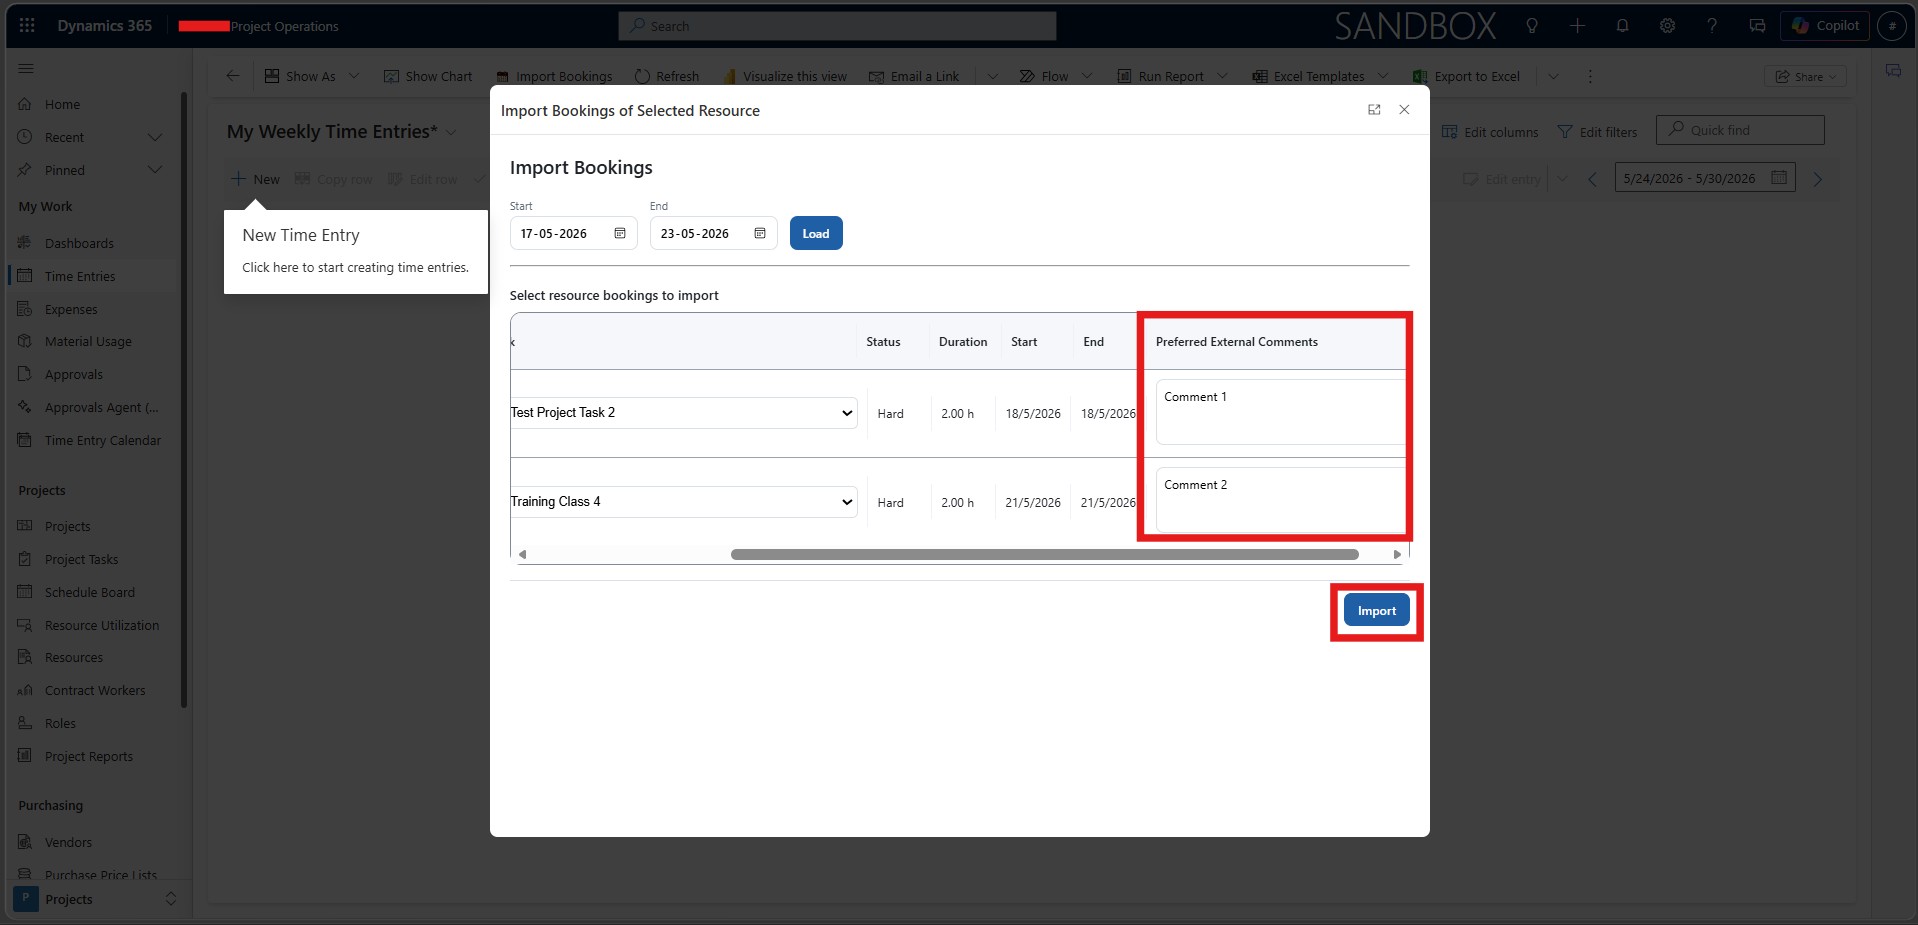Open the Start date calendar picker

point(620,234)
